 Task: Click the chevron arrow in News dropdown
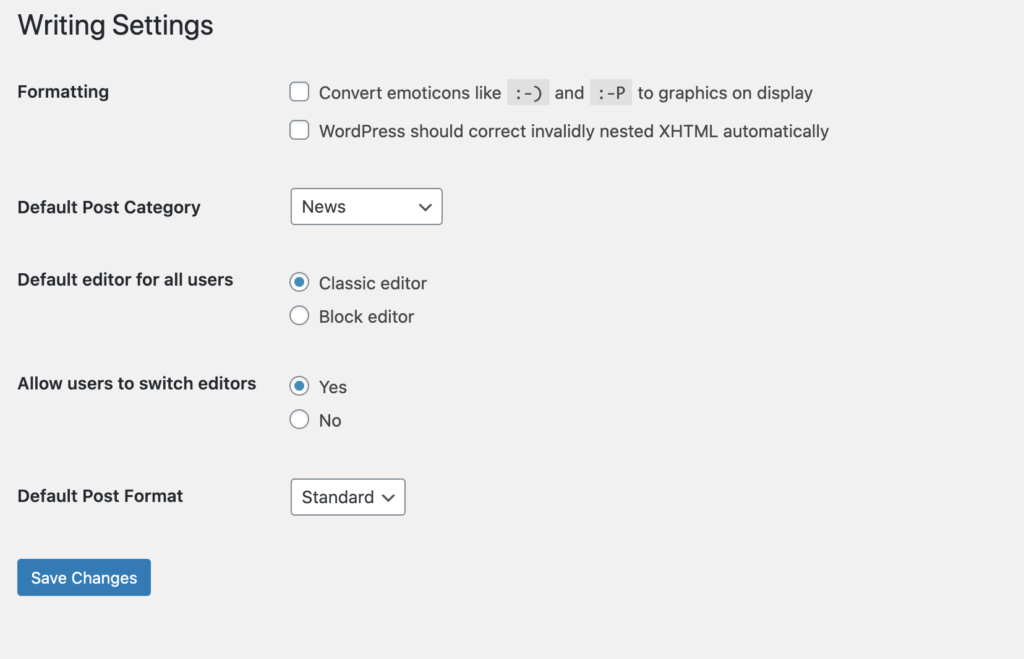(425, 207)
